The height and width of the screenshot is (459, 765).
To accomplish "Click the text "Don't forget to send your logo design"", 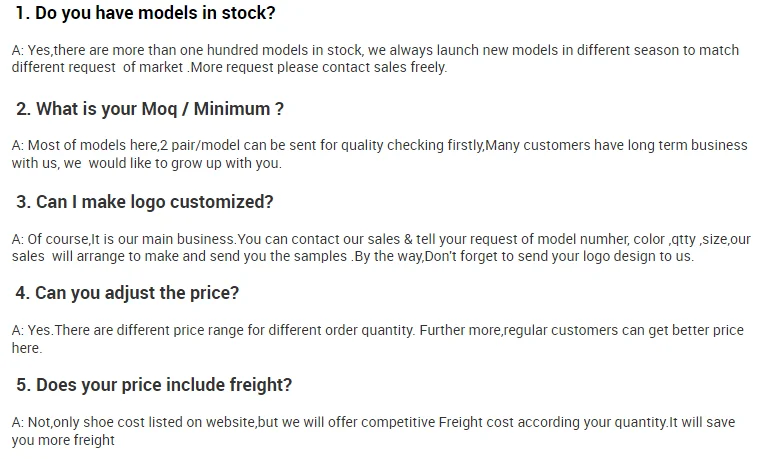I will click(x=545, y=257).
